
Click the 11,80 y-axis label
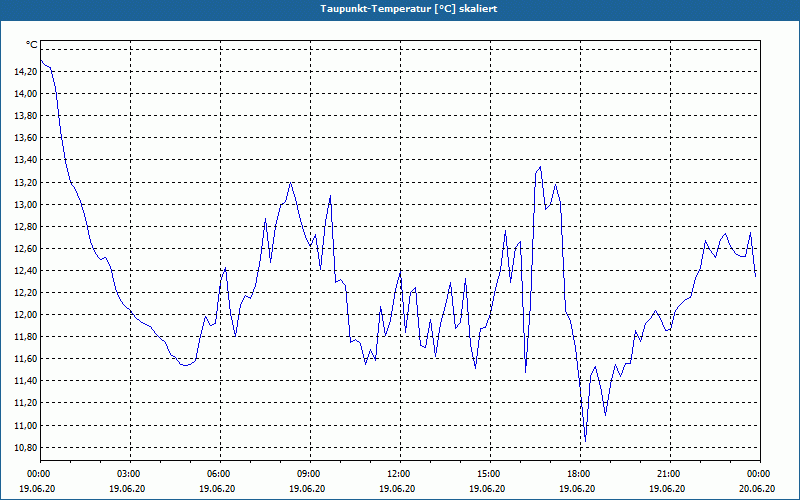click(26, 337)
